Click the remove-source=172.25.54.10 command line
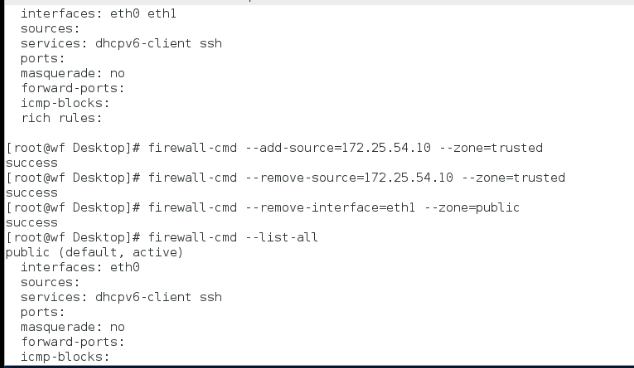This screenshot has width=634, height=368. tap(285, 178)
